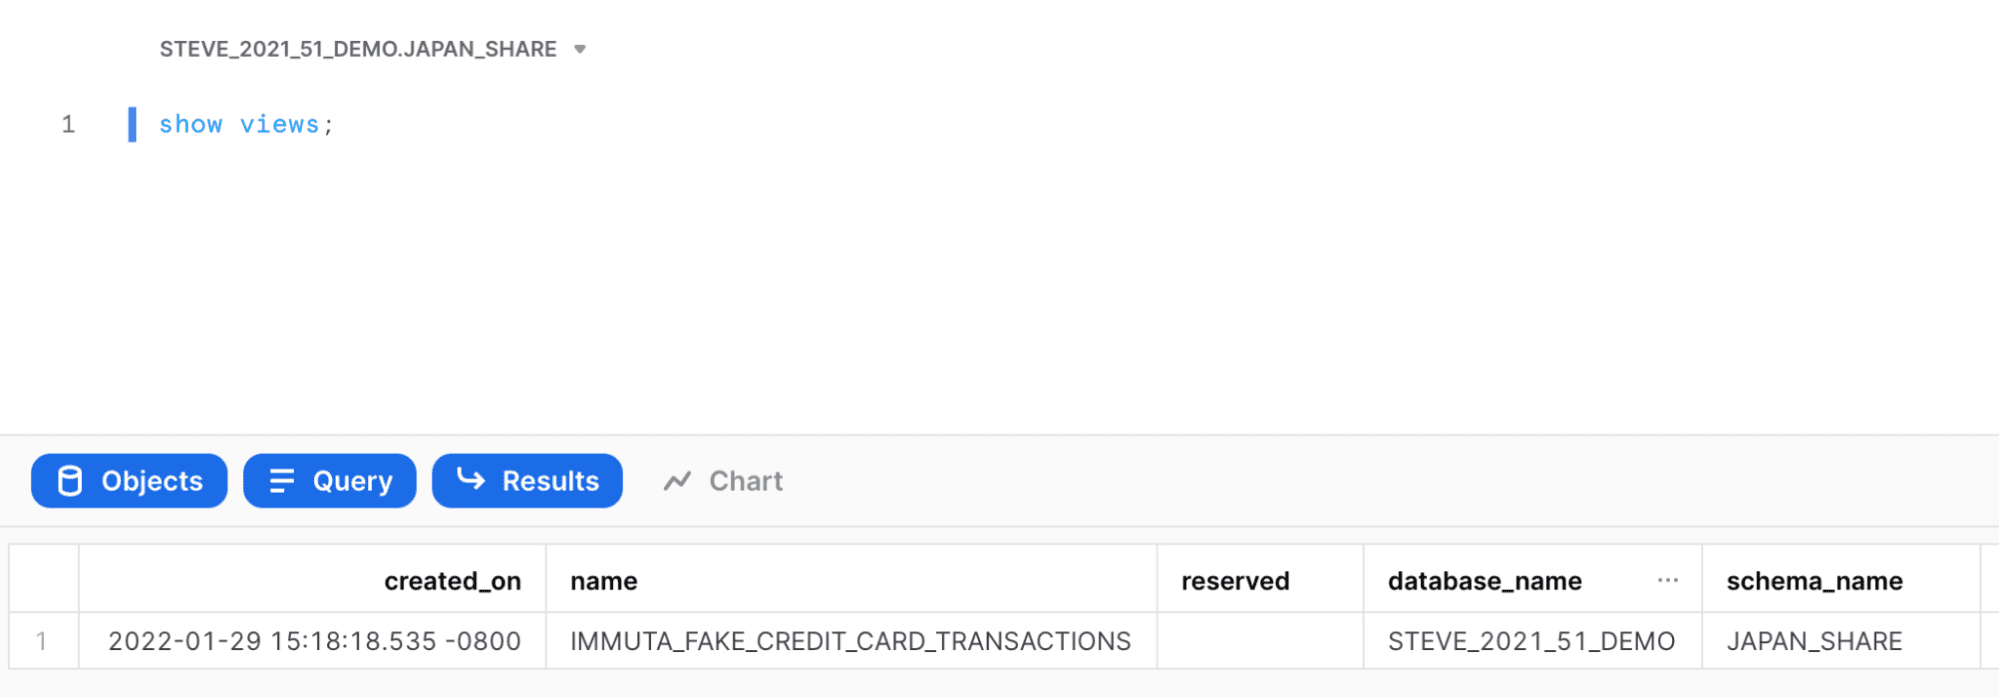Click the IMMUTA_FAKE_CREDIT_CARD_TRANSACTIONS cell
Screen dimensions: 1999x697
coord(851,641)
